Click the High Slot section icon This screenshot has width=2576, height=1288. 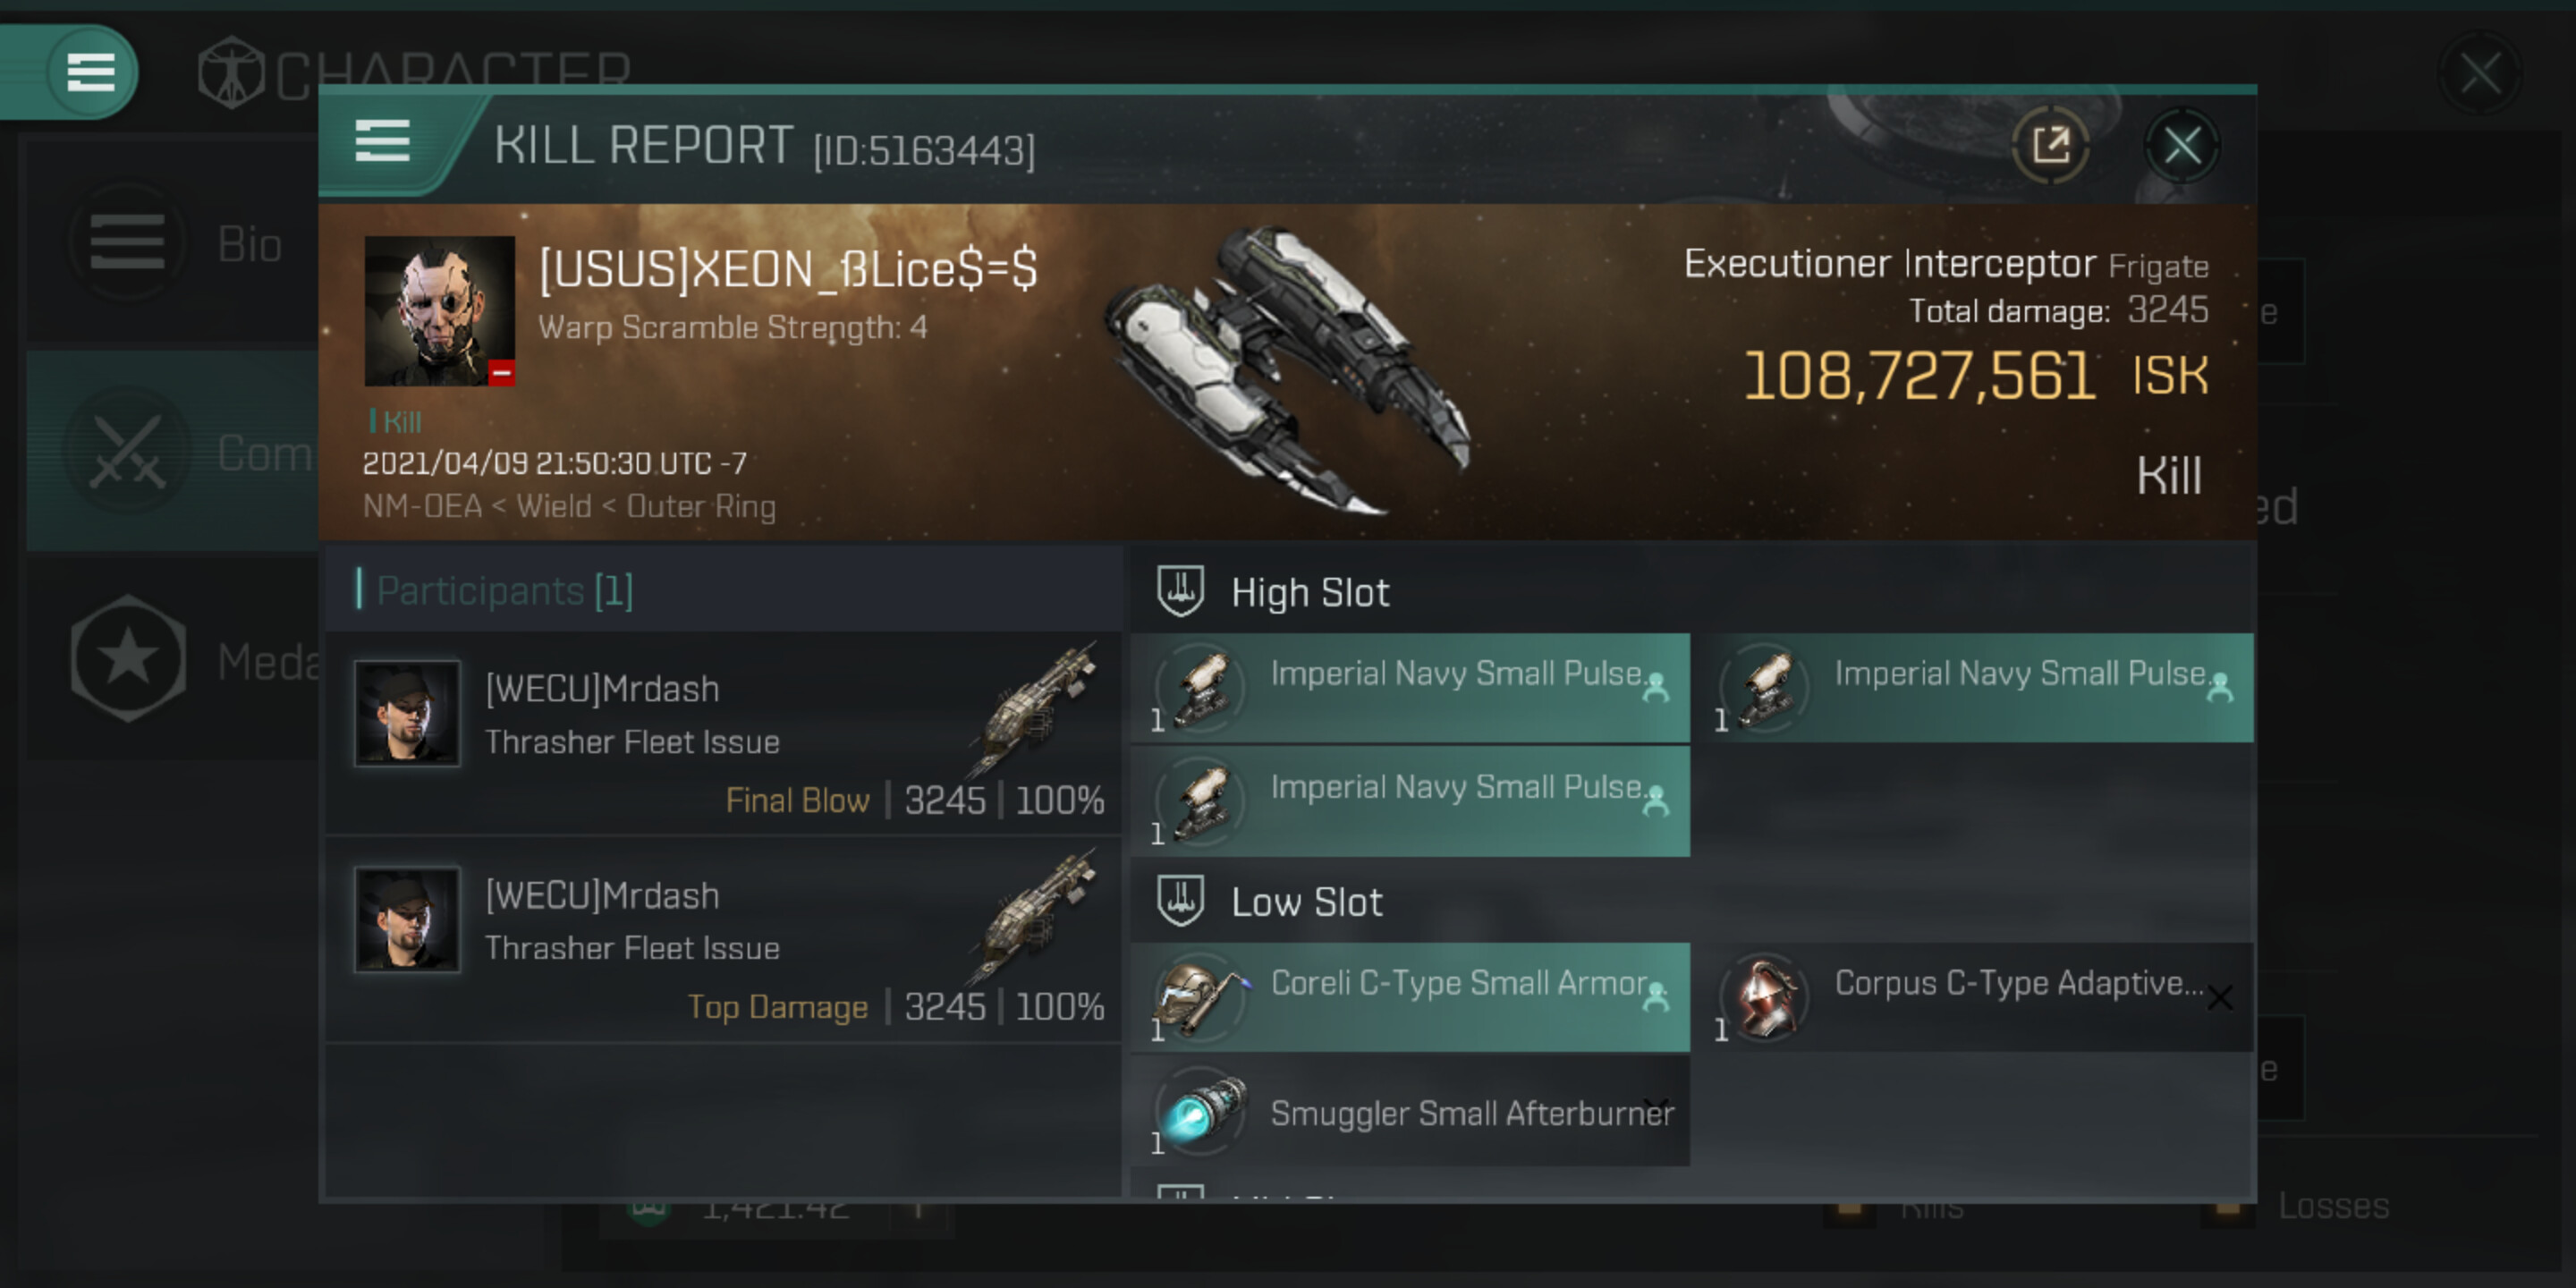(1180, 591)
